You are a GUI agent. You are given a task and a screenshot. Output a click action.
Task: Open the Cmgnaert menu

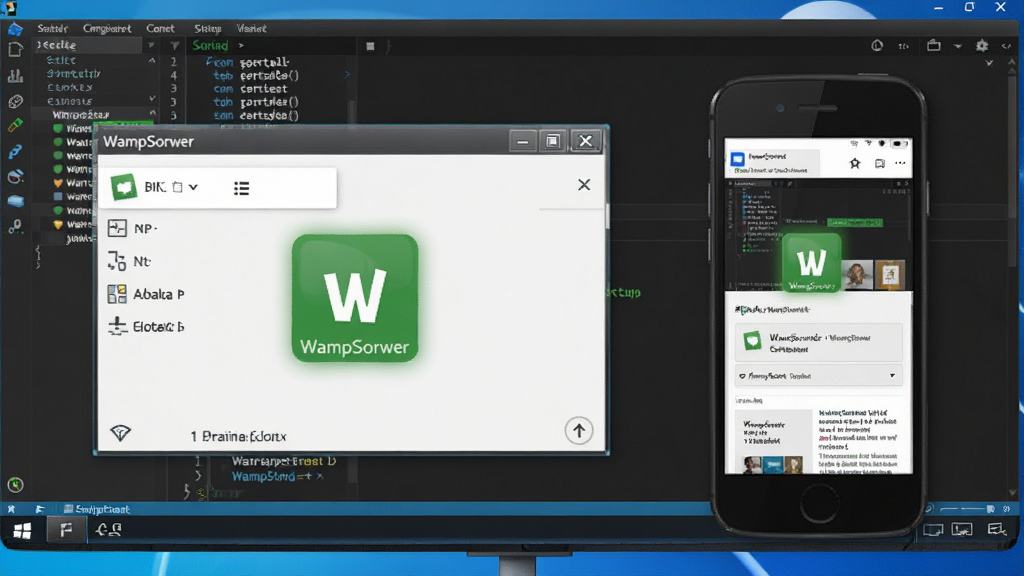point(106,28)
